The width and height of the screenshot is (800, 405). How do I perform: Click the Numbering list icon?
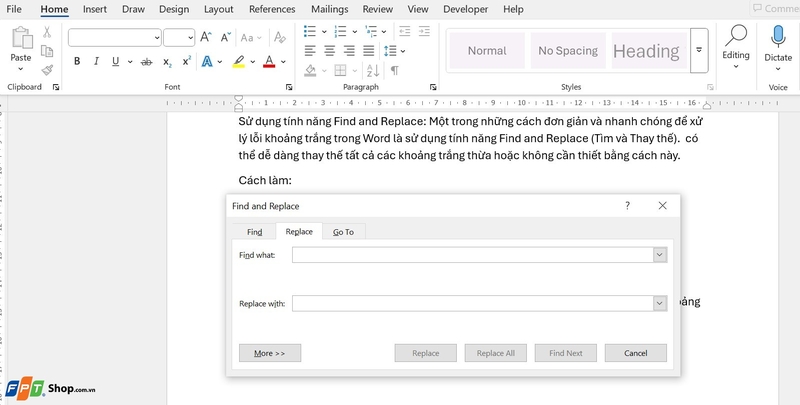pos(340,32)
